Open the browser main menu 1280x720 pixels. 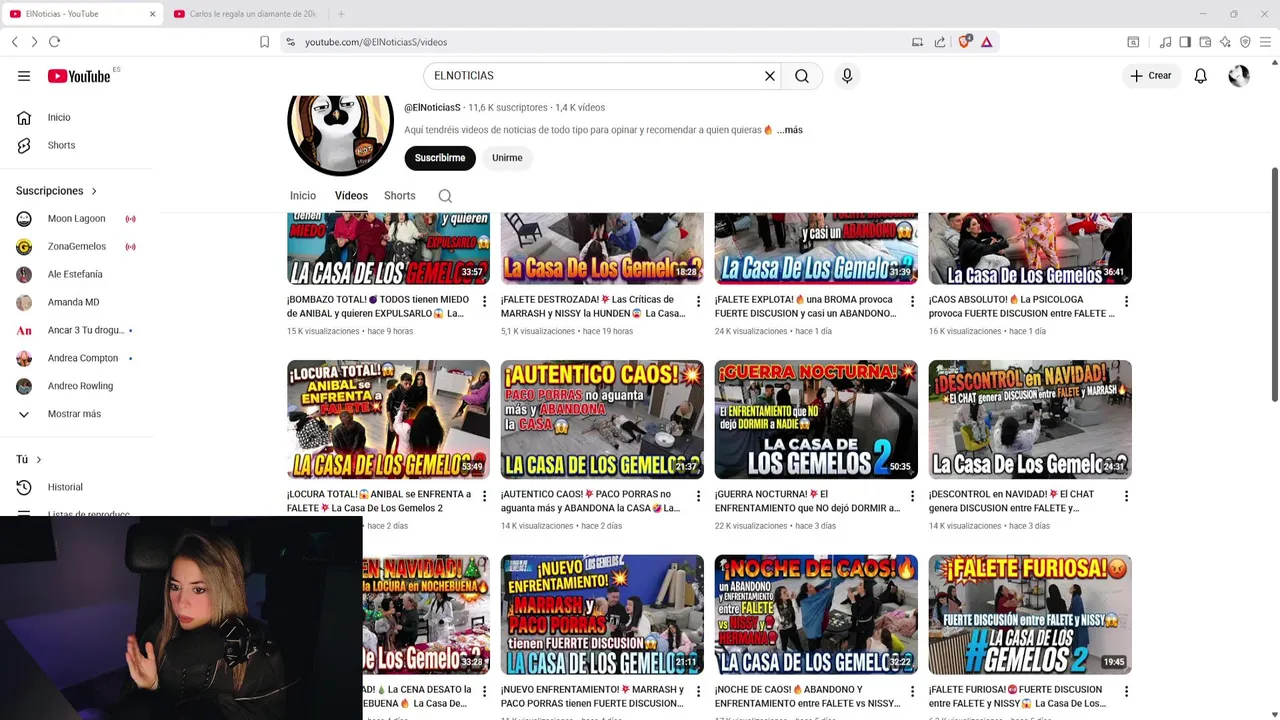1265,42
